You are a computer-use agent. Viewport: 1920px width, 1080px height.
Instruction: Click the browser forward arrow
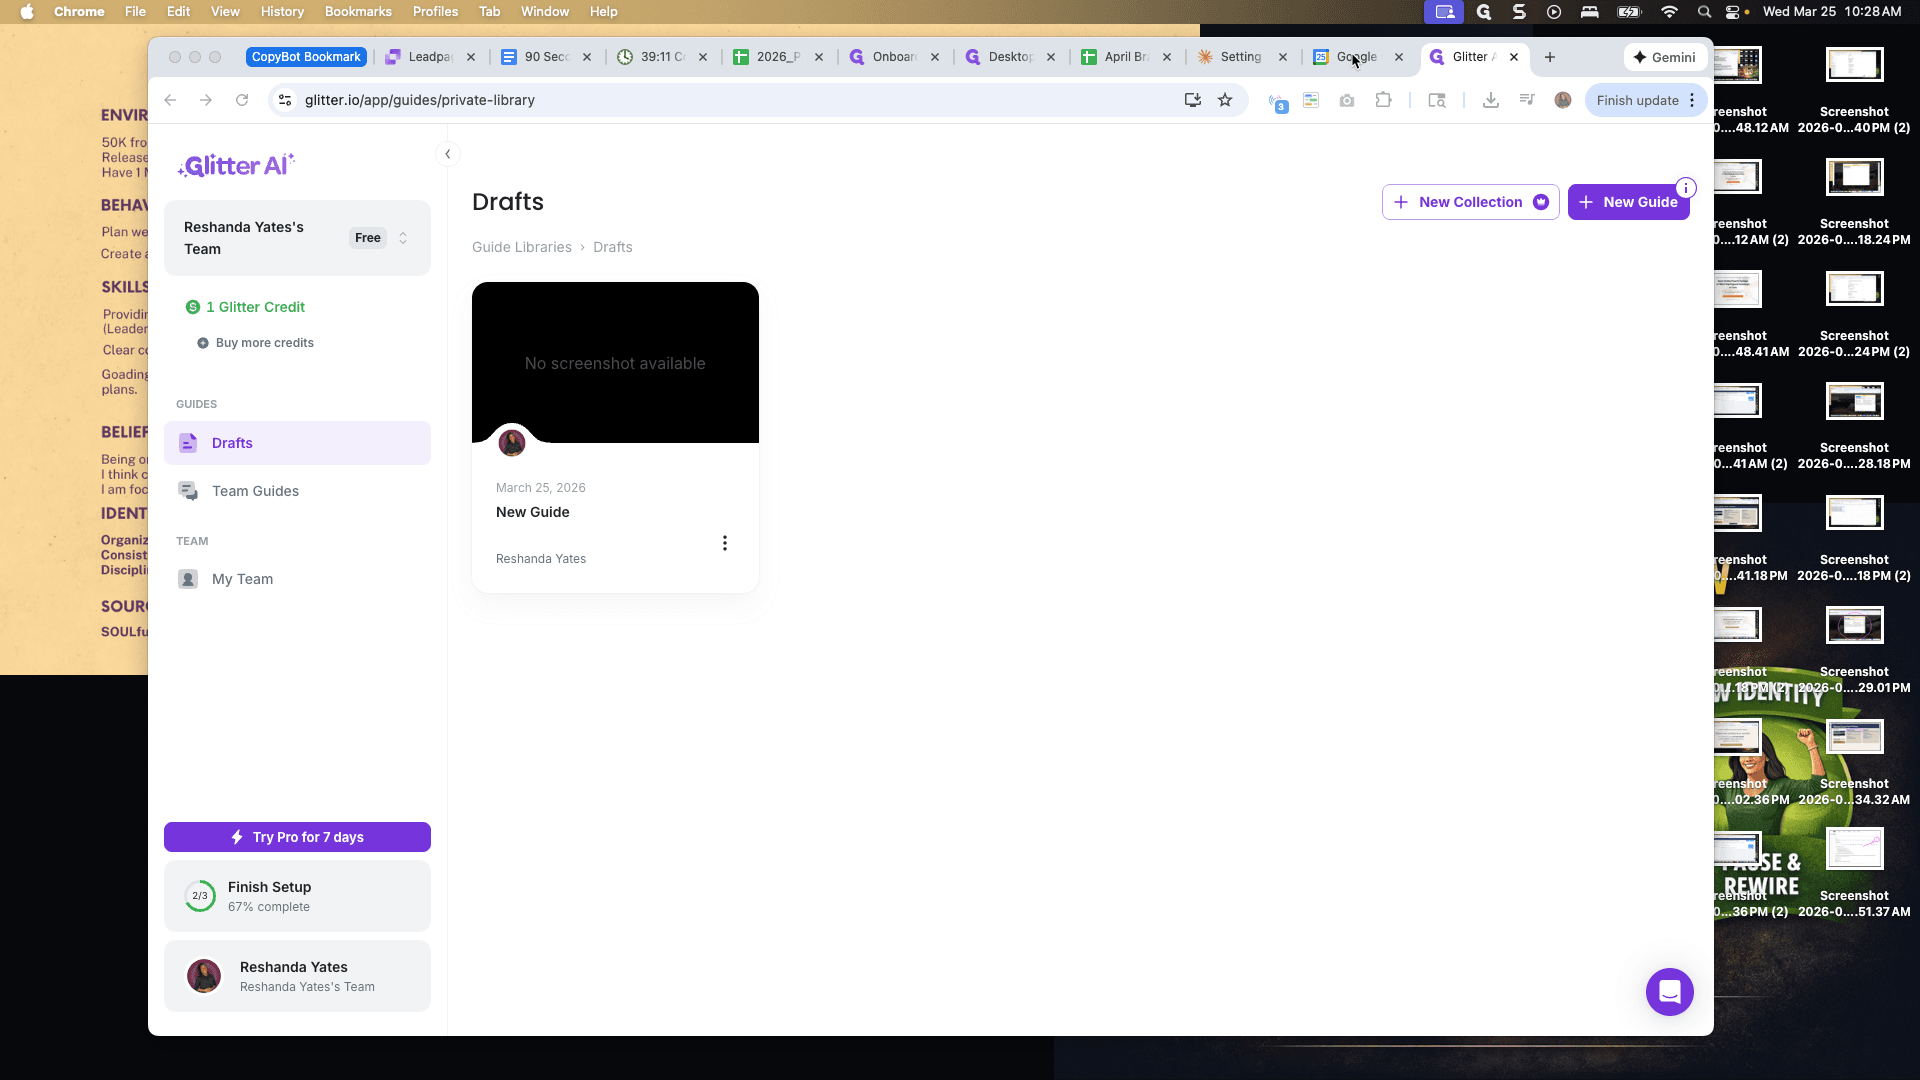pyautogui.click(x=206, y=100)
